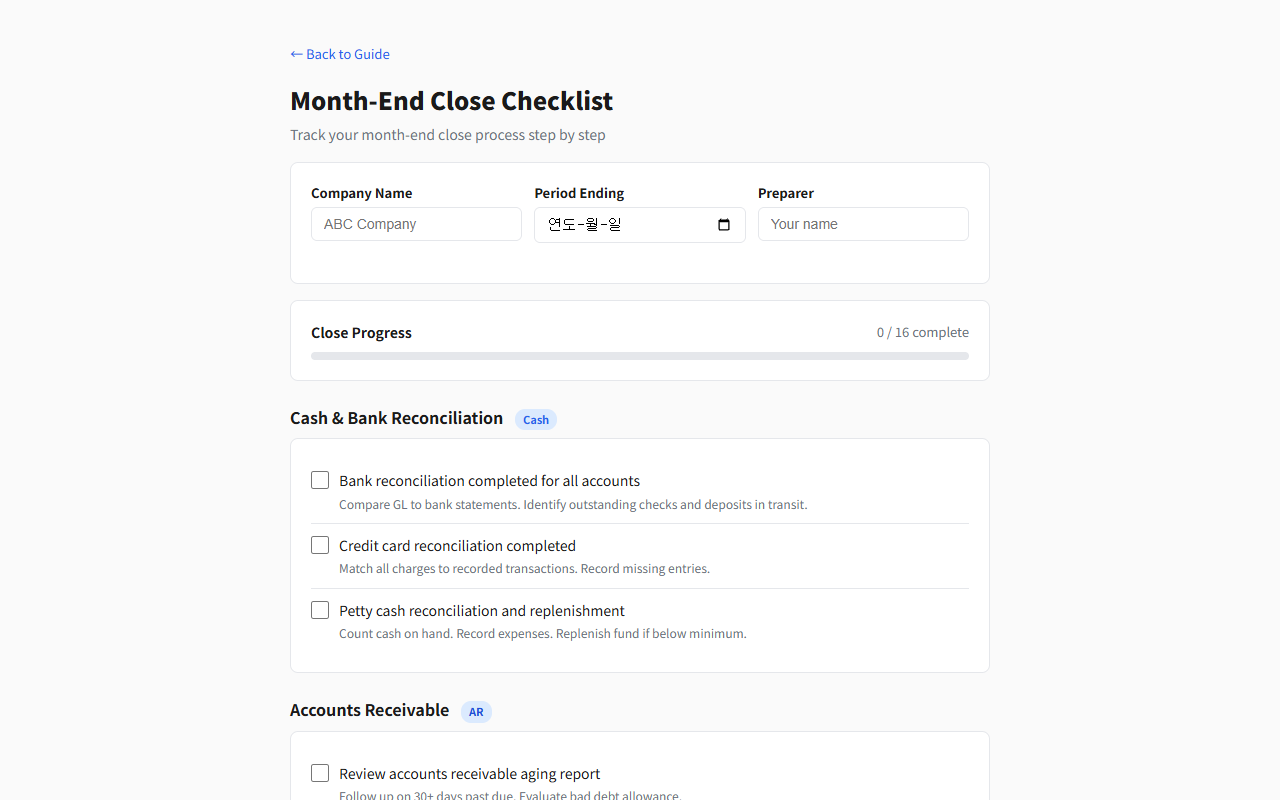Click the Accounts Receivable section heading

[369, 710]
